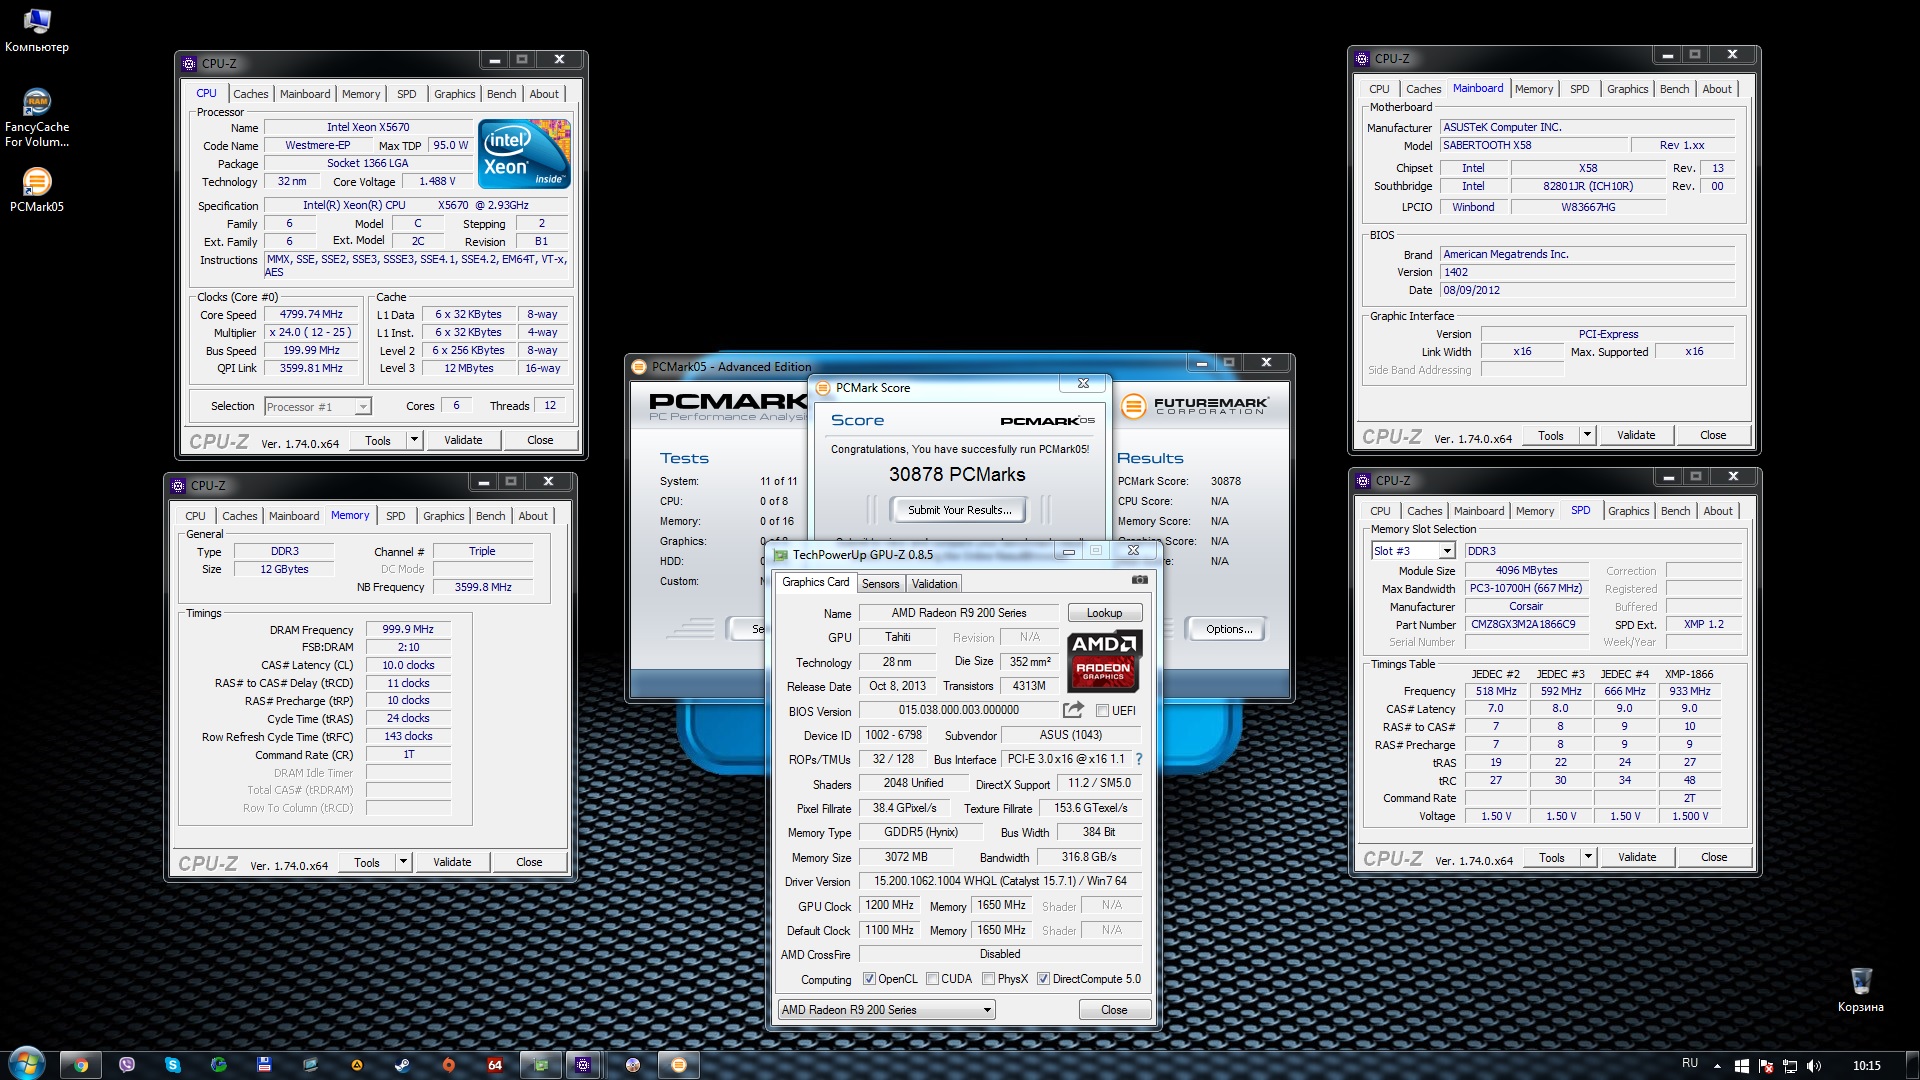Click the Show desktop strip
This screenshot has width=1920, height=1080.
click(x=1914, y=1065)
